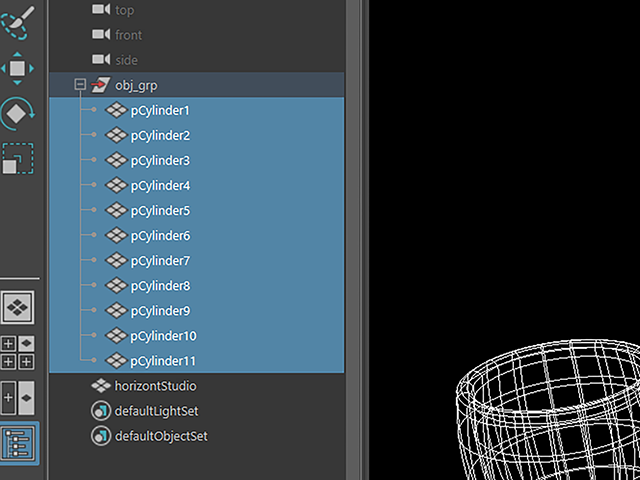Click mesh icon beside pCylinder5
This screenshot has width=640, height=480.
116,210
